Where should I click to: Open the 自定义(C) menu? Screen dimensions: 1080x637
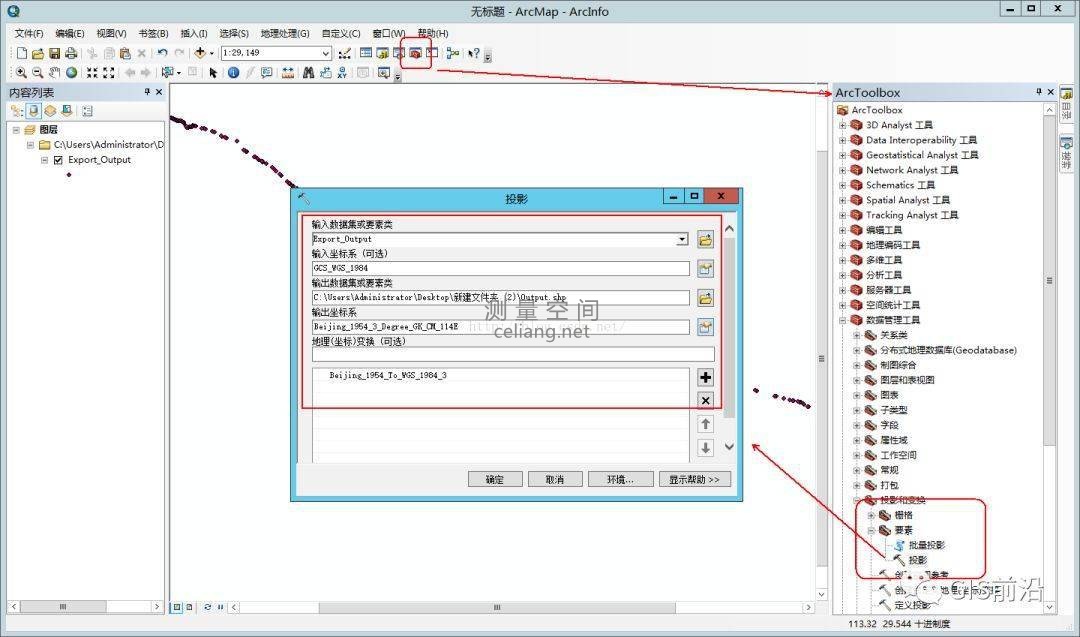pos(341,33)
